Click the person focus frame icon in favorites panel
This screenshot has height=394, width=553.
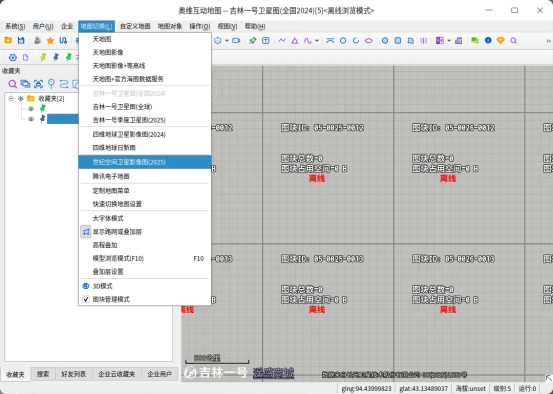pos(38,84)
